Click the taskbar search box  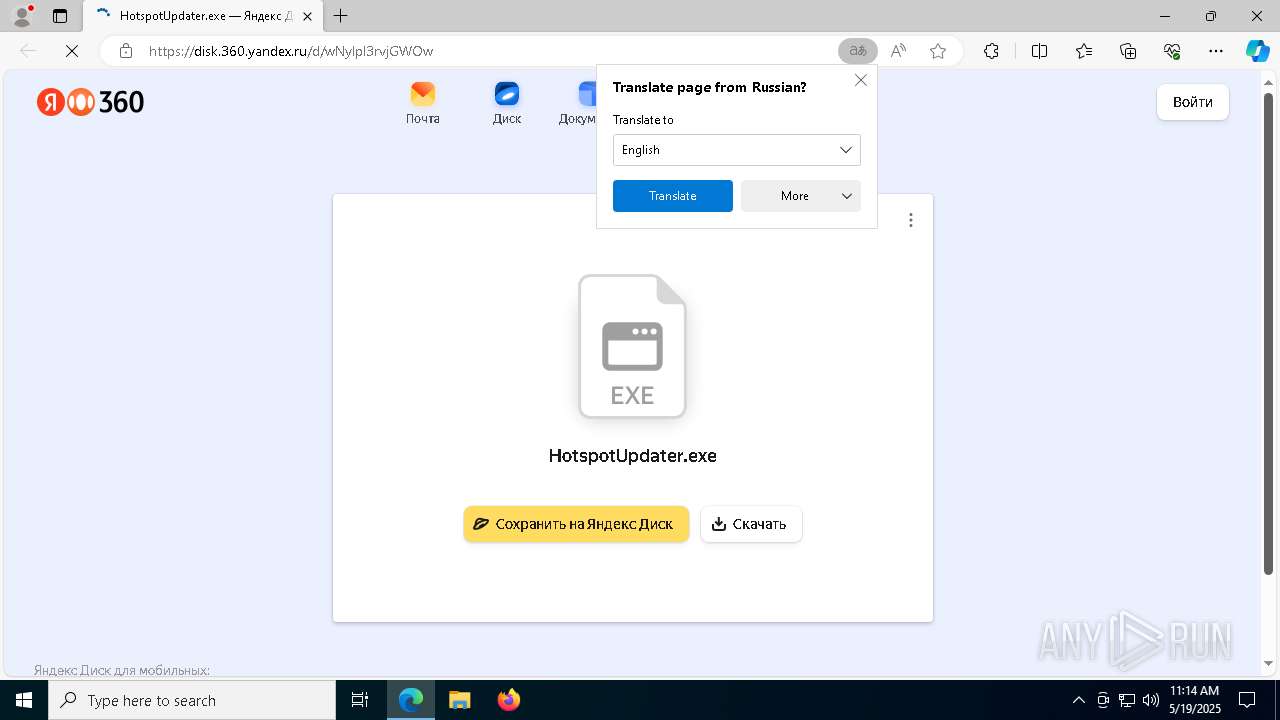(x=192, y=700)
